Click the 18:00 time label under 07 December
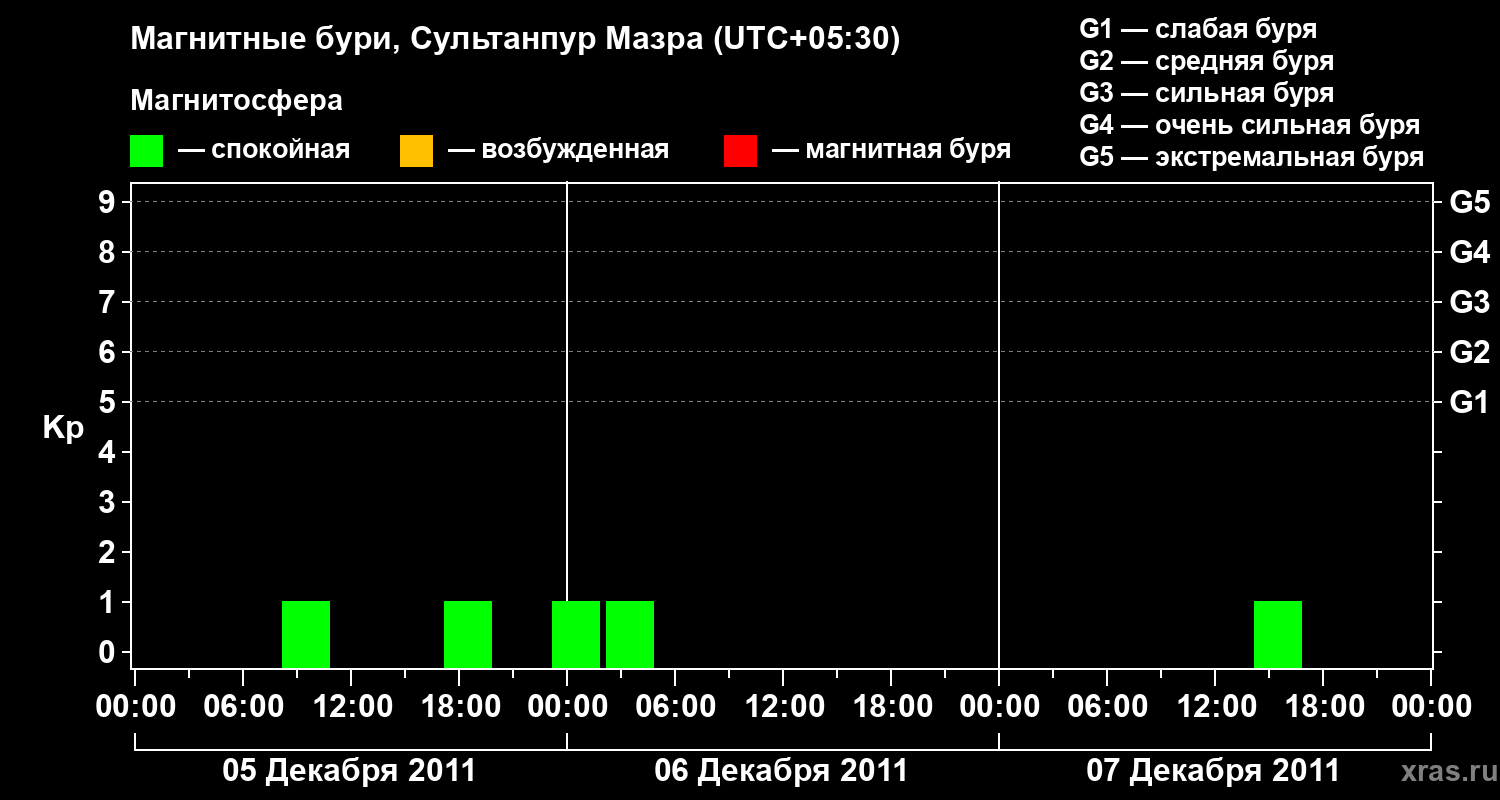 coord(1324,706)
